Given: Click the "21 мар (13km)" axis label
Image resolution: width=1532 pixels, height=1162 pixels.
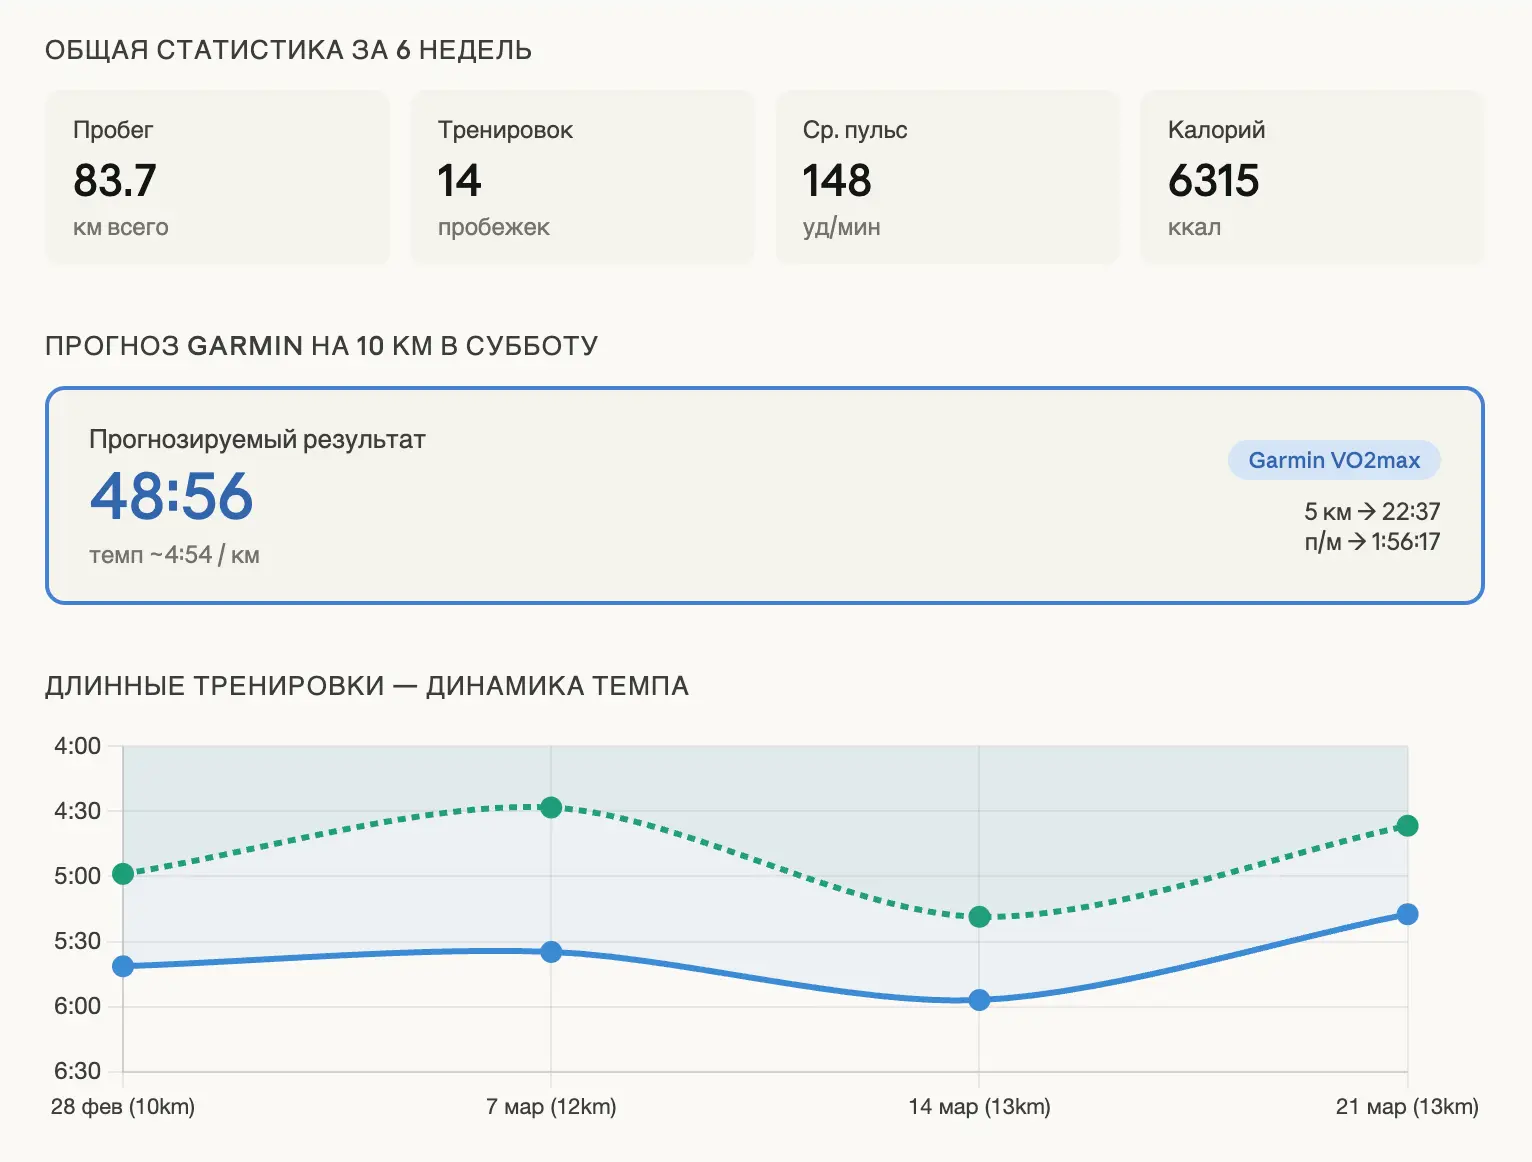Looking at the screenshot, I should (x=1406, y=1107).
